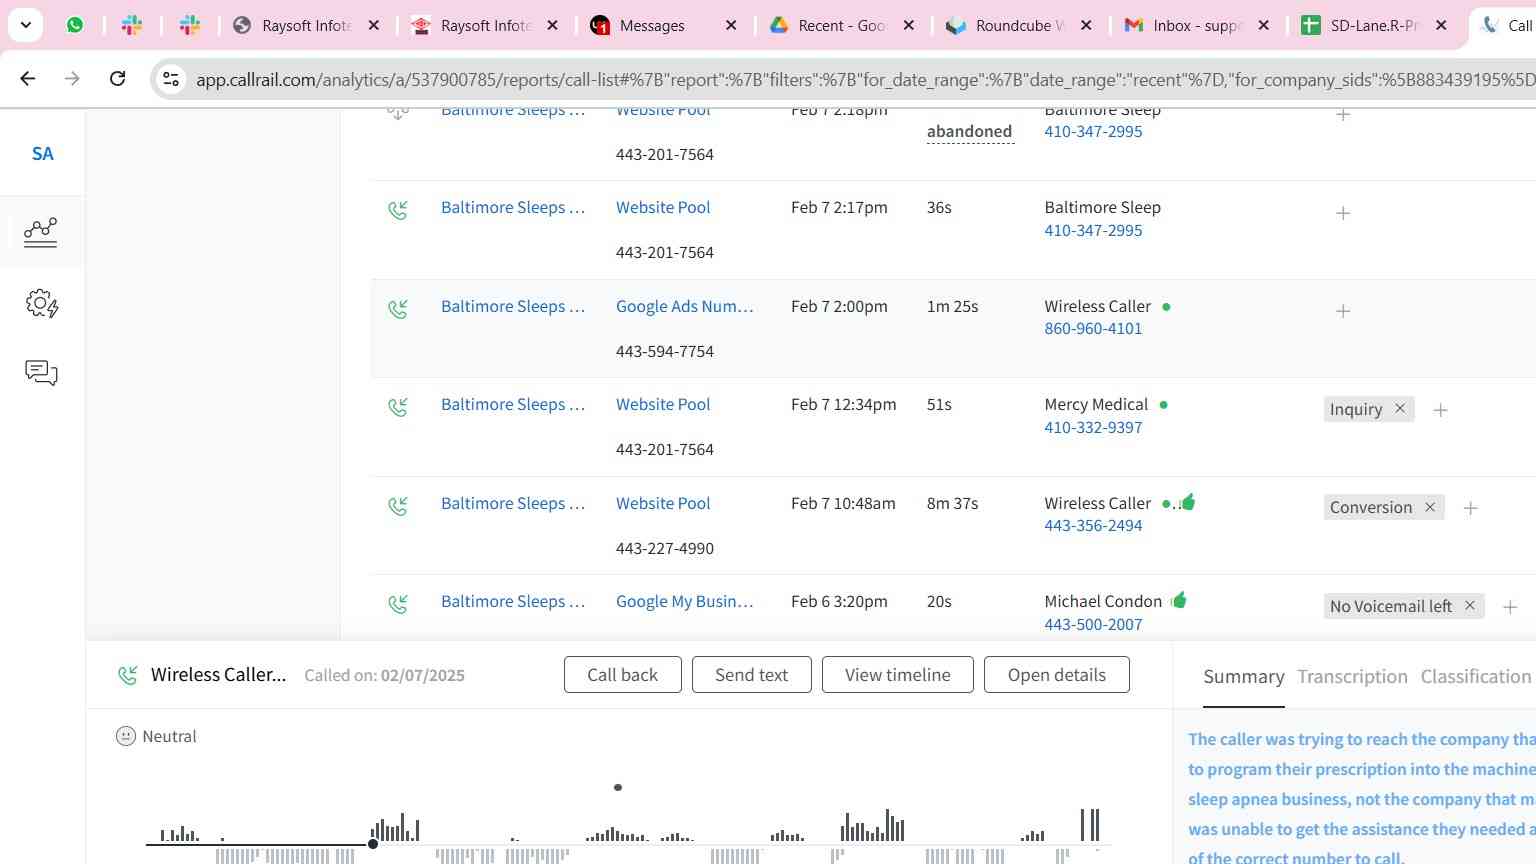Click the dot marker above the waveform
The image size is (1536, 864).
(x=618, y=787)
